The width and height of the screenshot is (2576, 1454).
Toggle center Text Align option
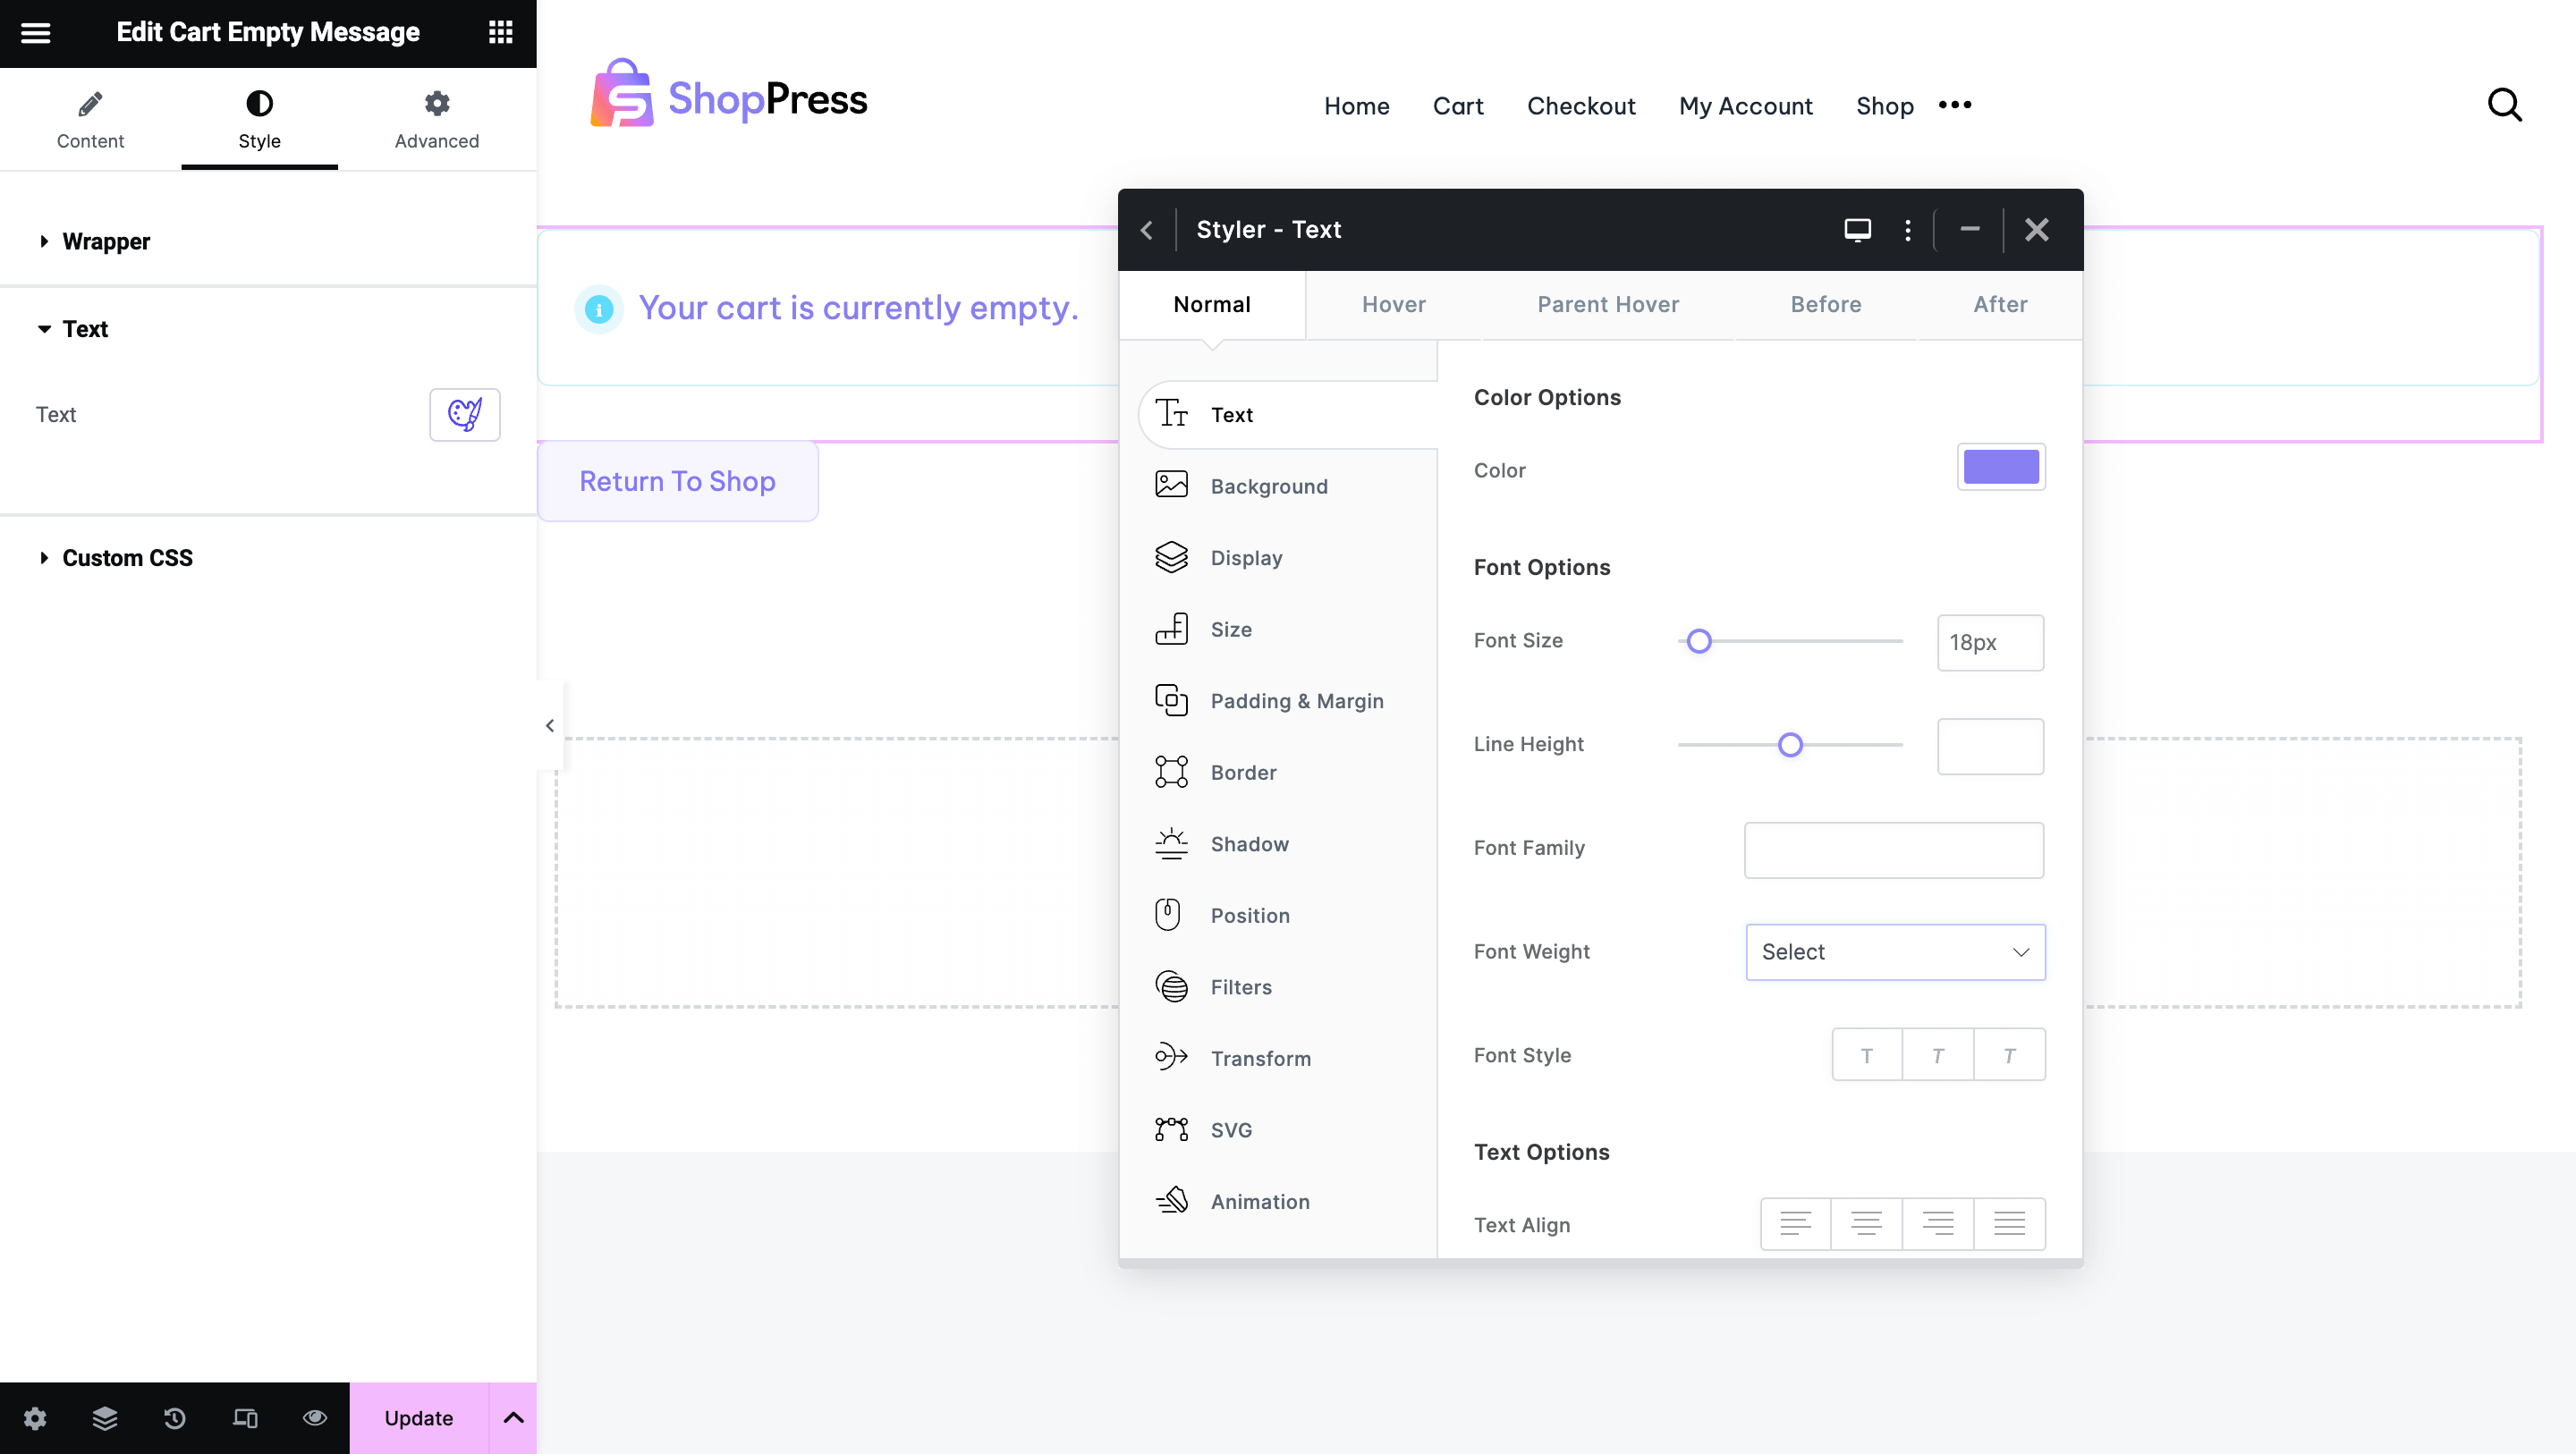(1866, 1223)
